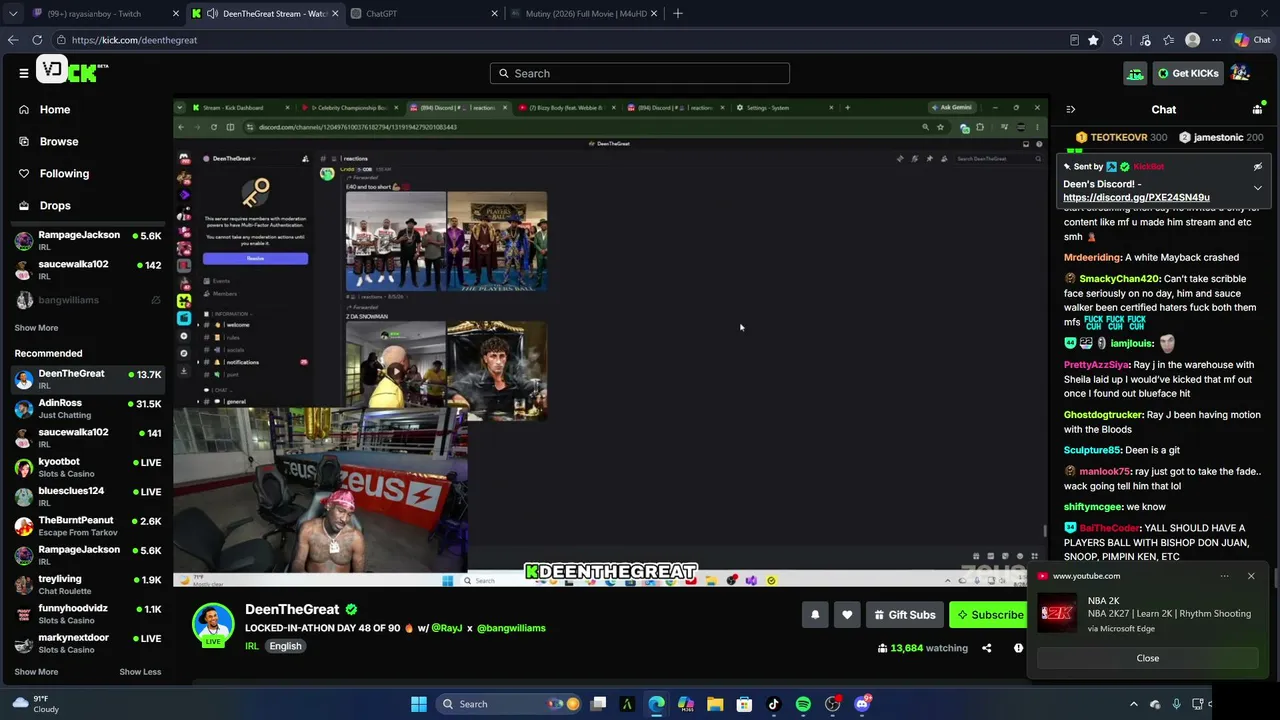Open treyliving channel in sidebar
This screenshot has height=720, width=1280.
pos(87,585)
